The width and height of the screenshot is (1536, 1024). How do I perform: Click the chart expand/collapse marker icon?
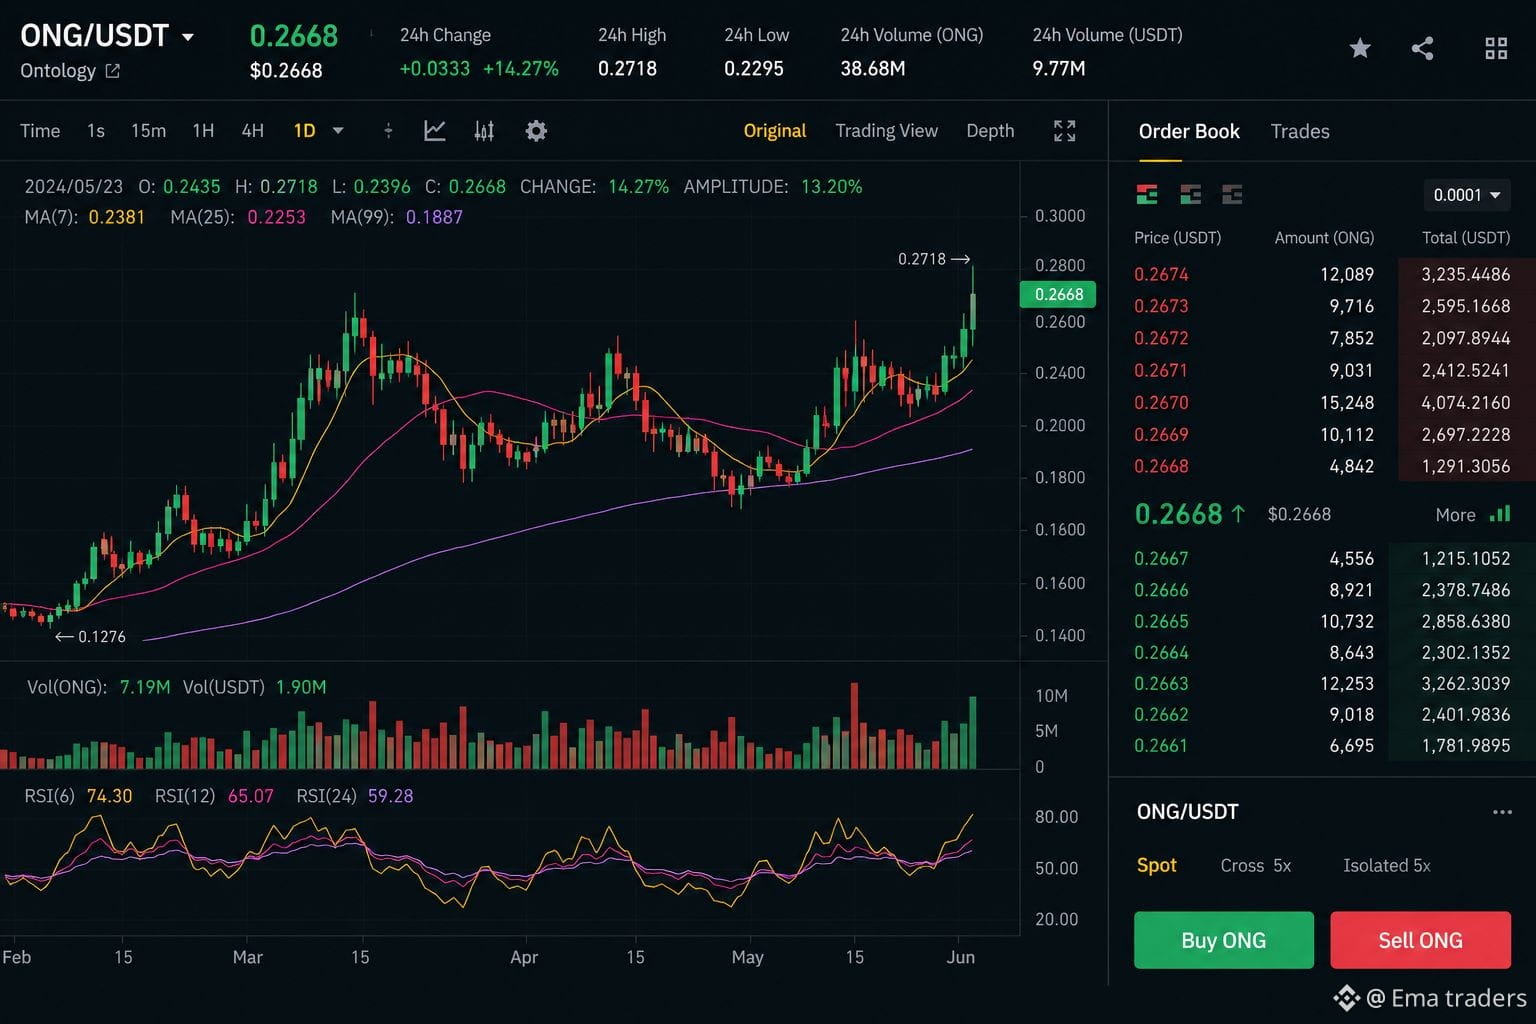pyautogui.click(x=388, y=131)
